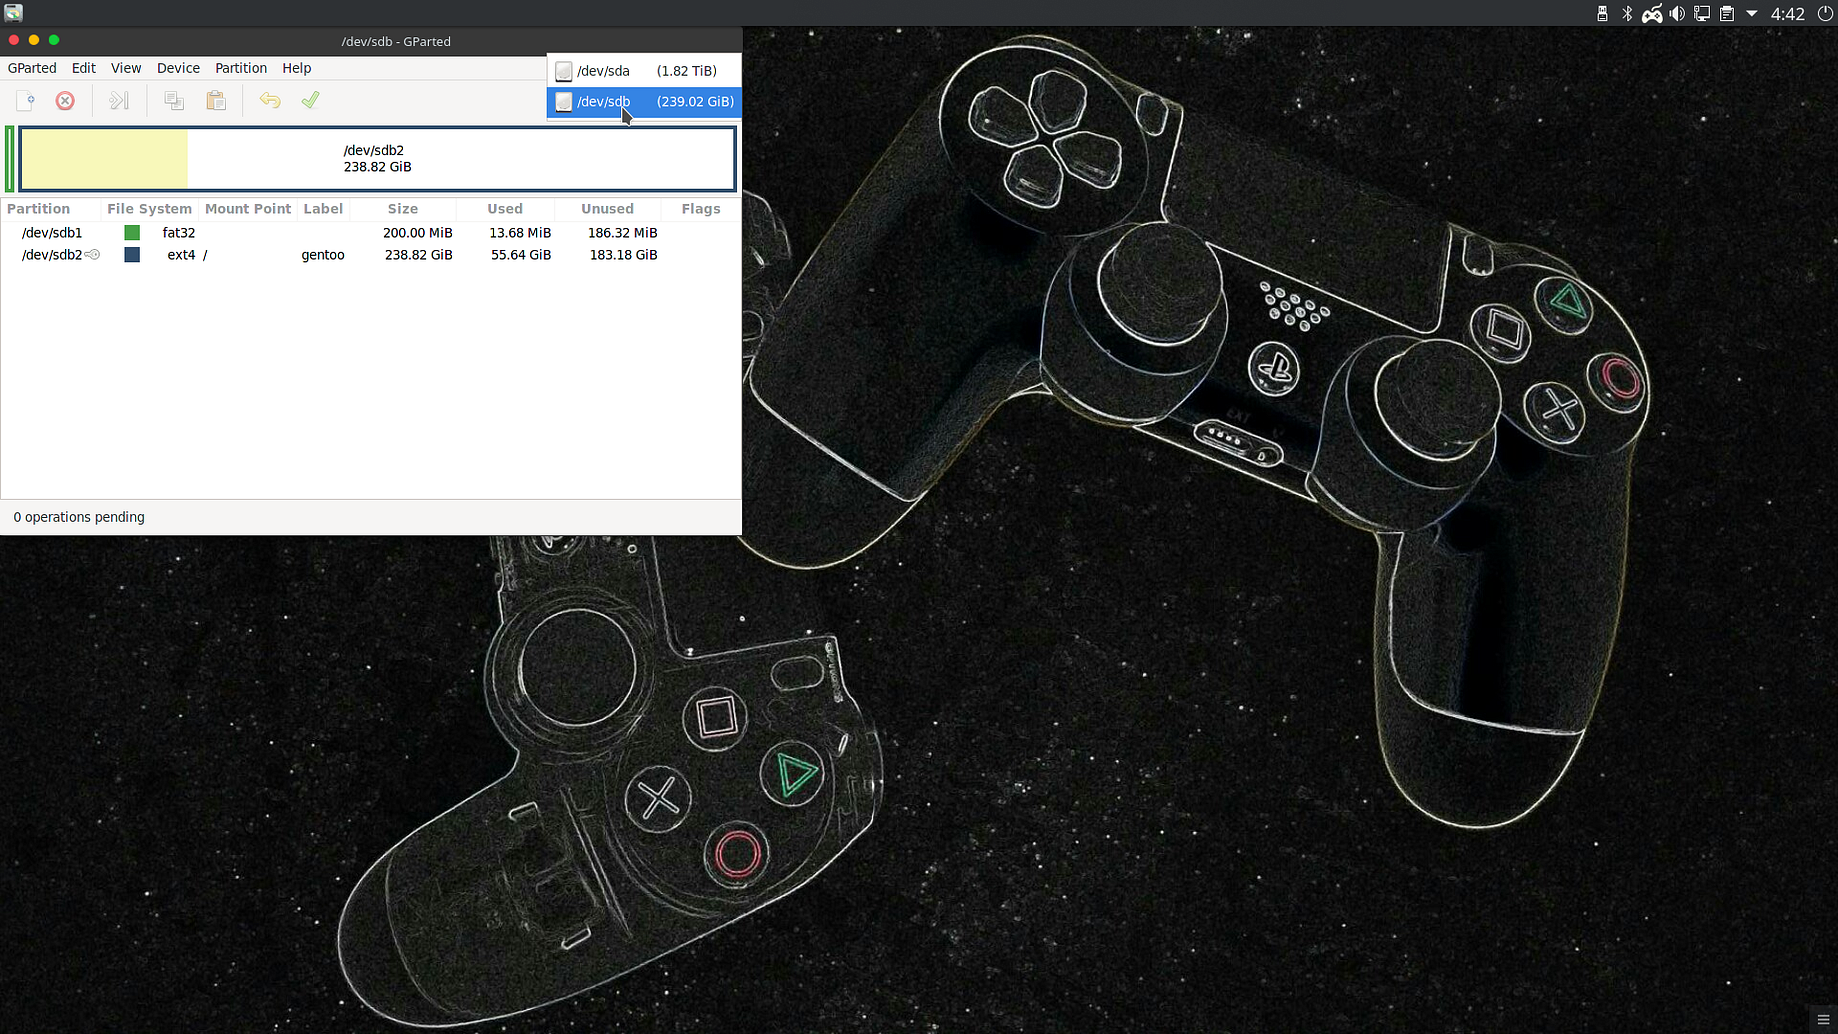Click the key icon beside /dev/sdb2
Screen dimensions: 1838x1034
93,255
